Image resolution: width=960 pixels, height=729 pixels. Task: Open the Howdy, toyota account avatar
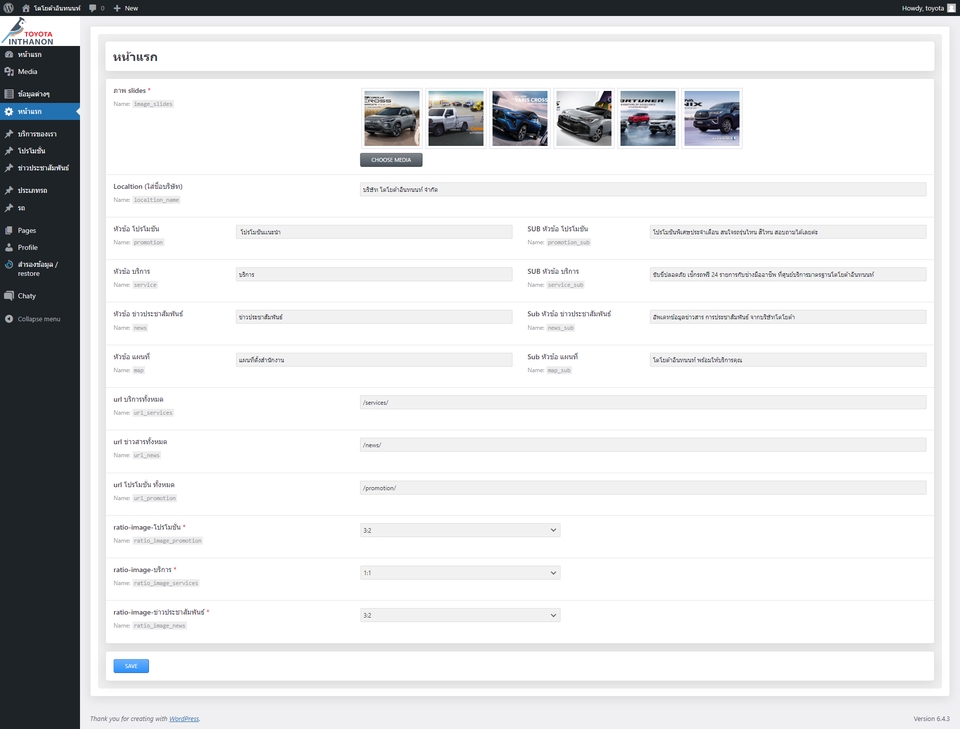(x=951, y=8)
